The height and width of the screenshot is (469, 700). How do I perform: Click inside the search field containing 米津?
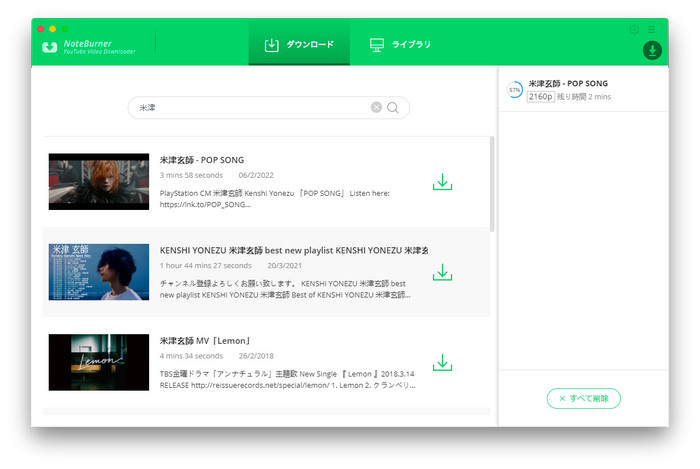point(268,108)
